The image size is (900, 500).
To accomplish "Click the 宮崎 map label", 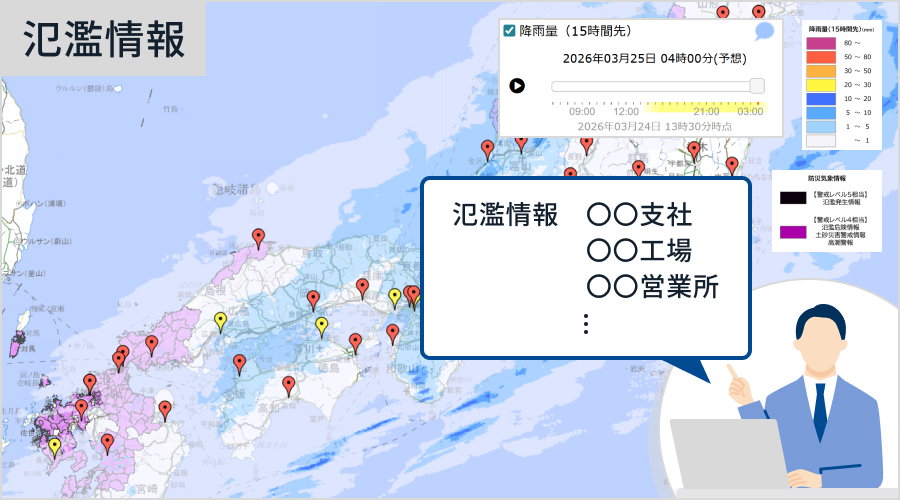I will [146, 489].
